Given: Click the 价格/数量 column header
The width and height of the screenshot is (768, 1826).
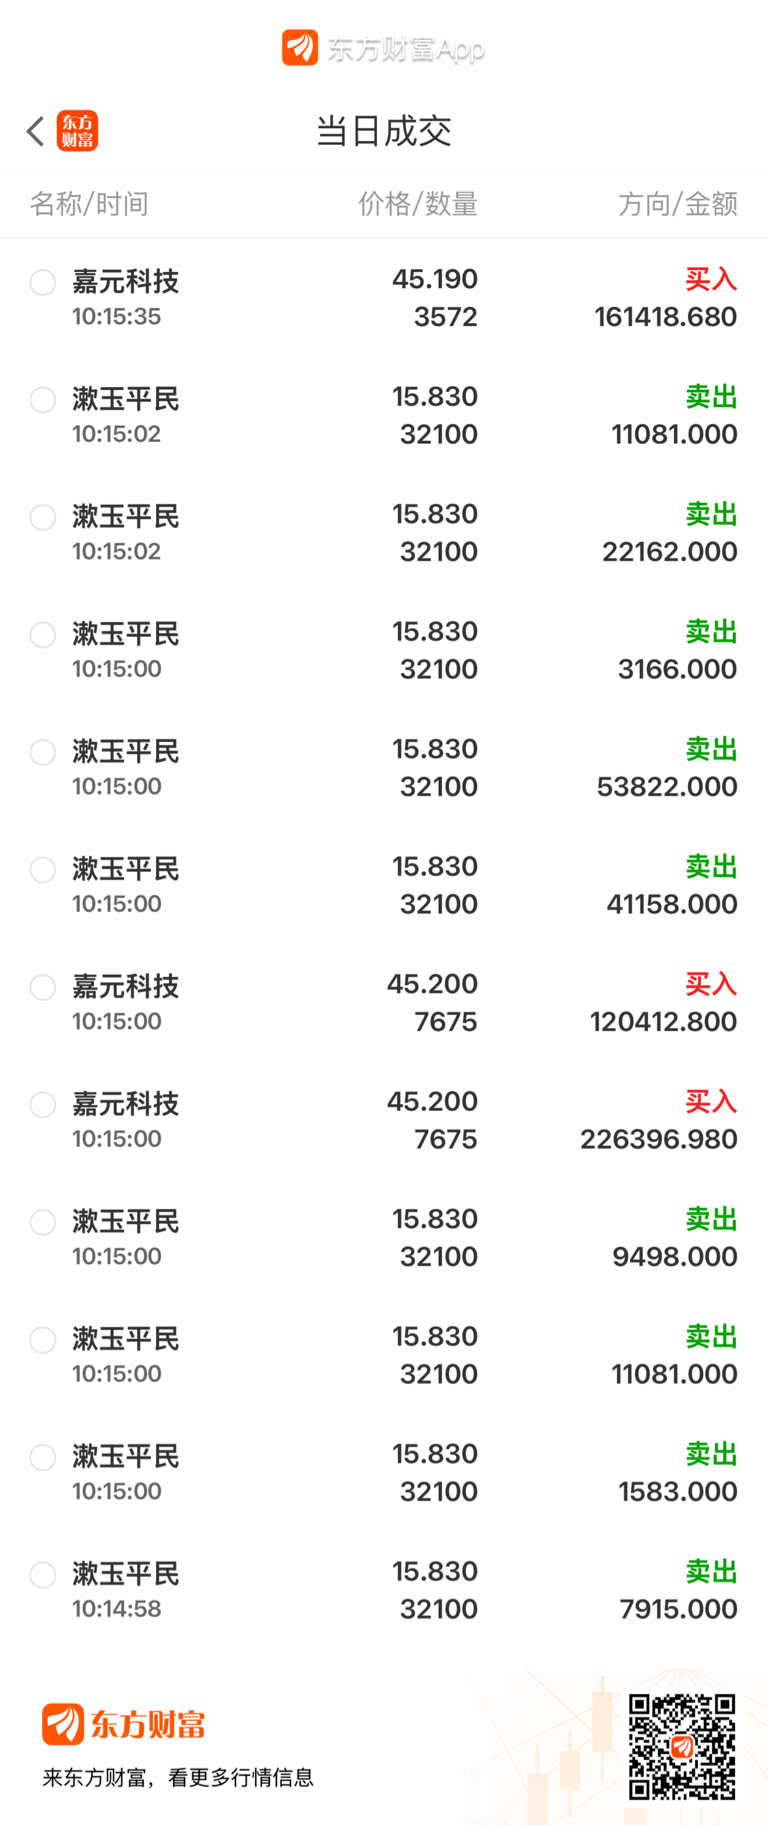Looking at the screenshot, I should click(x=418, y=204).
